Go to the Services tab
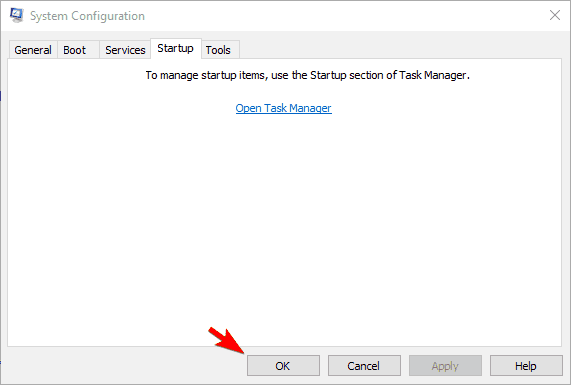The width and height of the screenshot is (571, 385). coord(125,50)
